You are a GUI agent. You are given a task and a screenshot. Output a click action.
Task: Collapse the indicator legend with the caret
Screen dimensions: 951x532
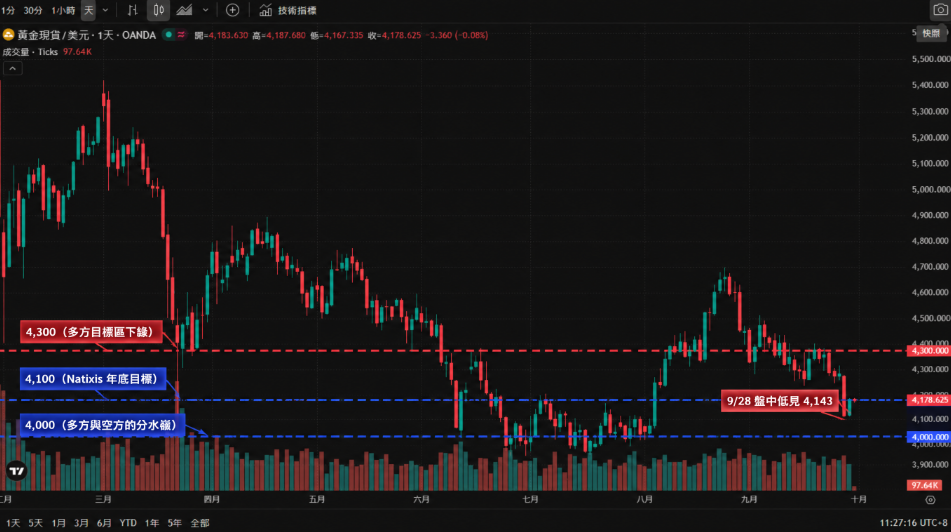pos(13,69)
